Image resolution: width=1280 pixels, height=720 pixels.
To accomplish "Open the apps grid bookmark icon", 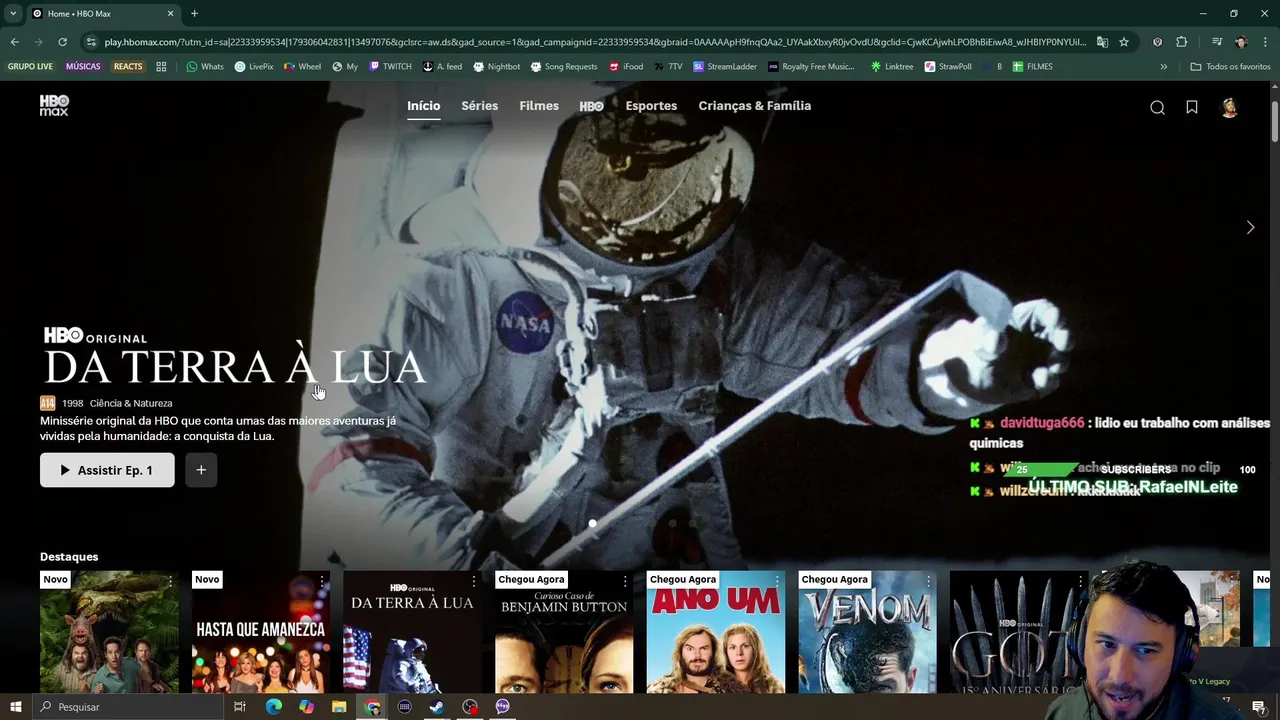I will (x=161, y=67).
